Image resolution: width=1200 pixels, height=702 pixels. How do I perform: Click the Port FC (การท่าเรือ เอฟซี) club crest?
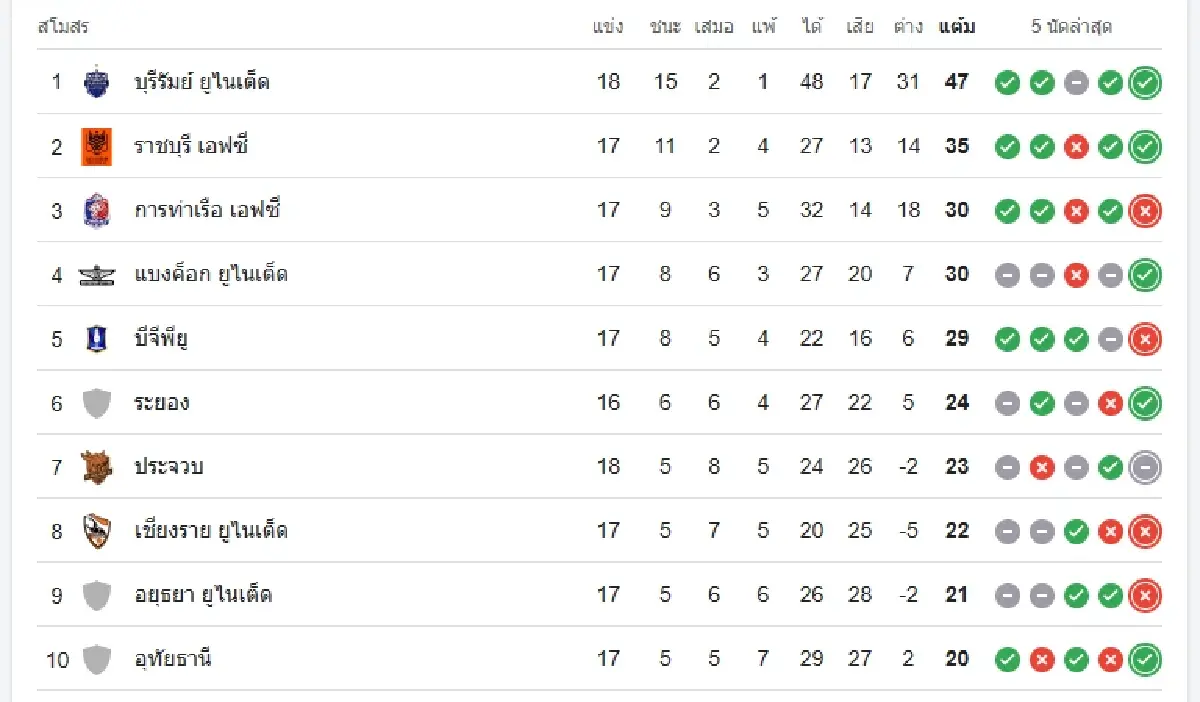pyautogui.click(x=96, y=210)
